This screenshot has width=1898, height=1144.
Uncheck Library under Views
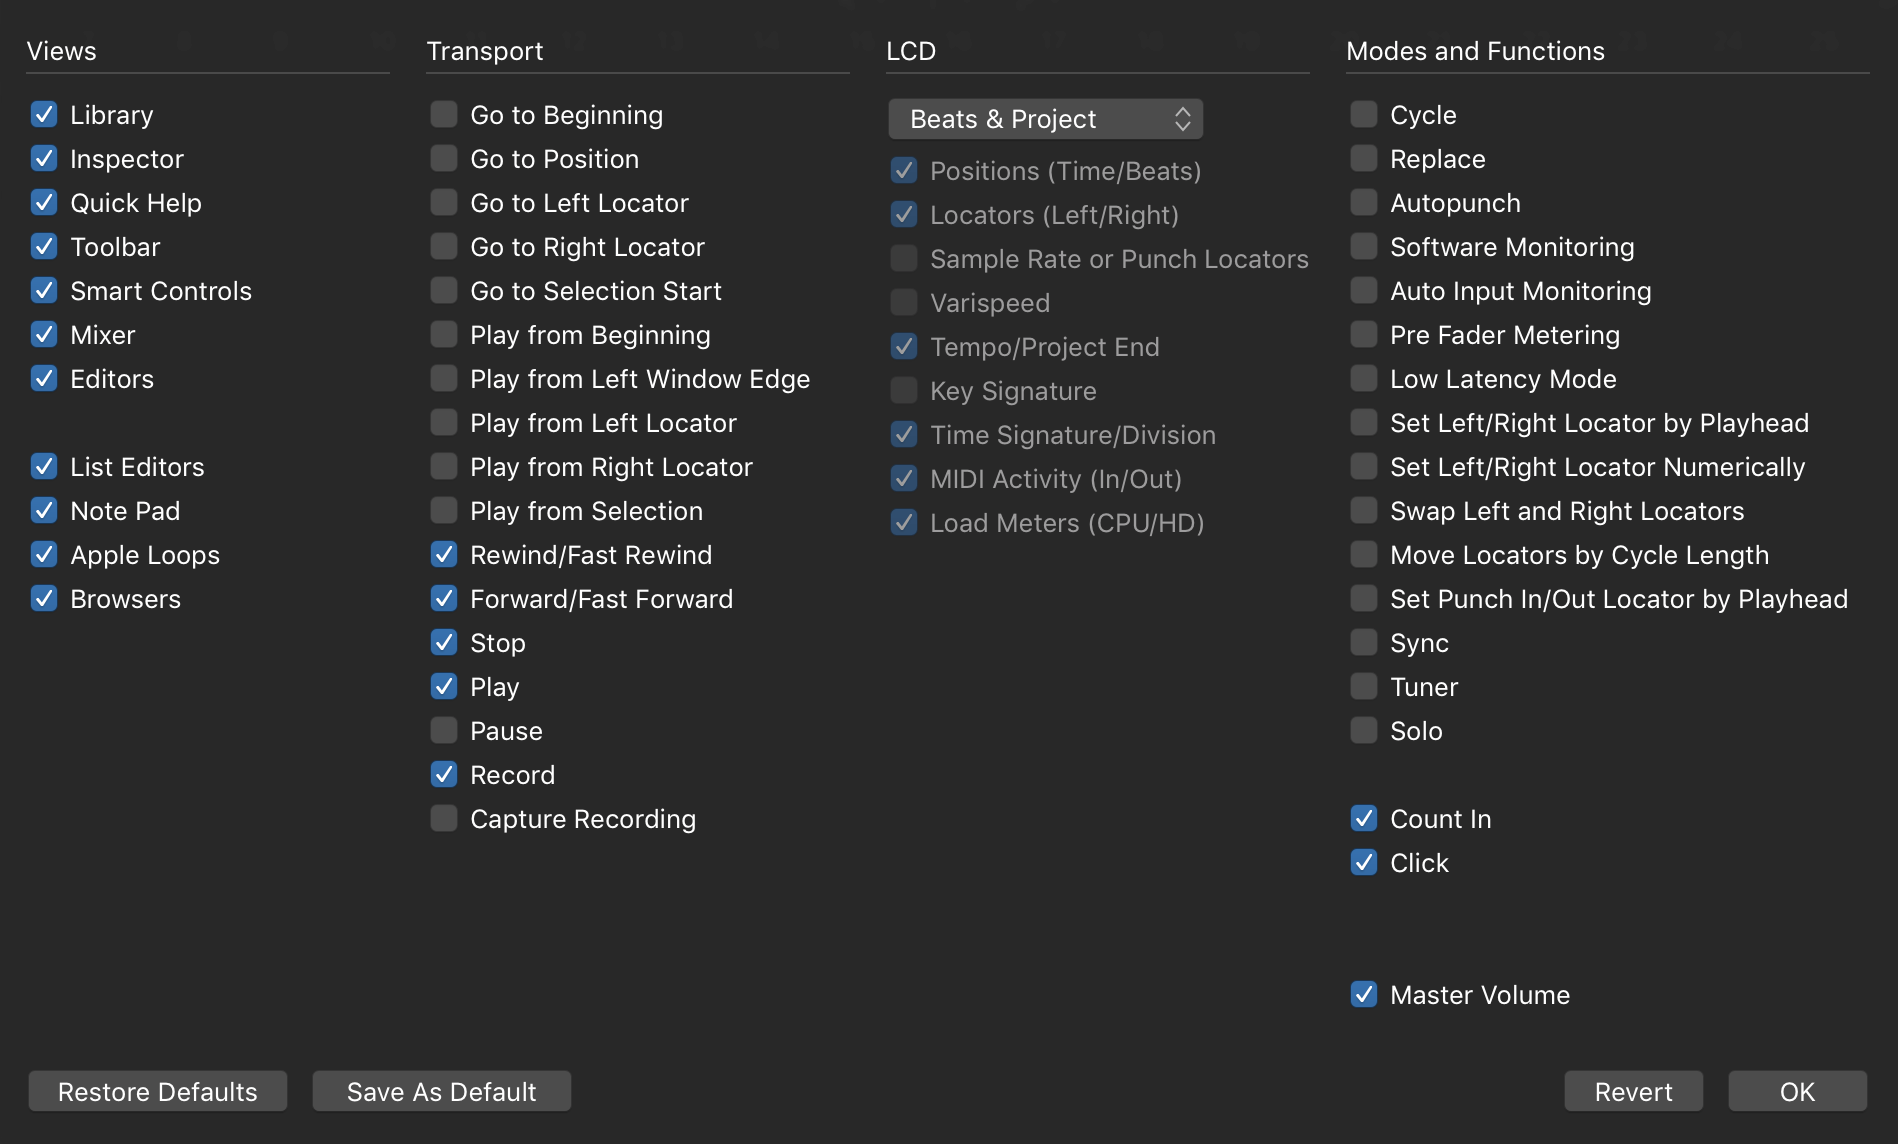[43, 114]
